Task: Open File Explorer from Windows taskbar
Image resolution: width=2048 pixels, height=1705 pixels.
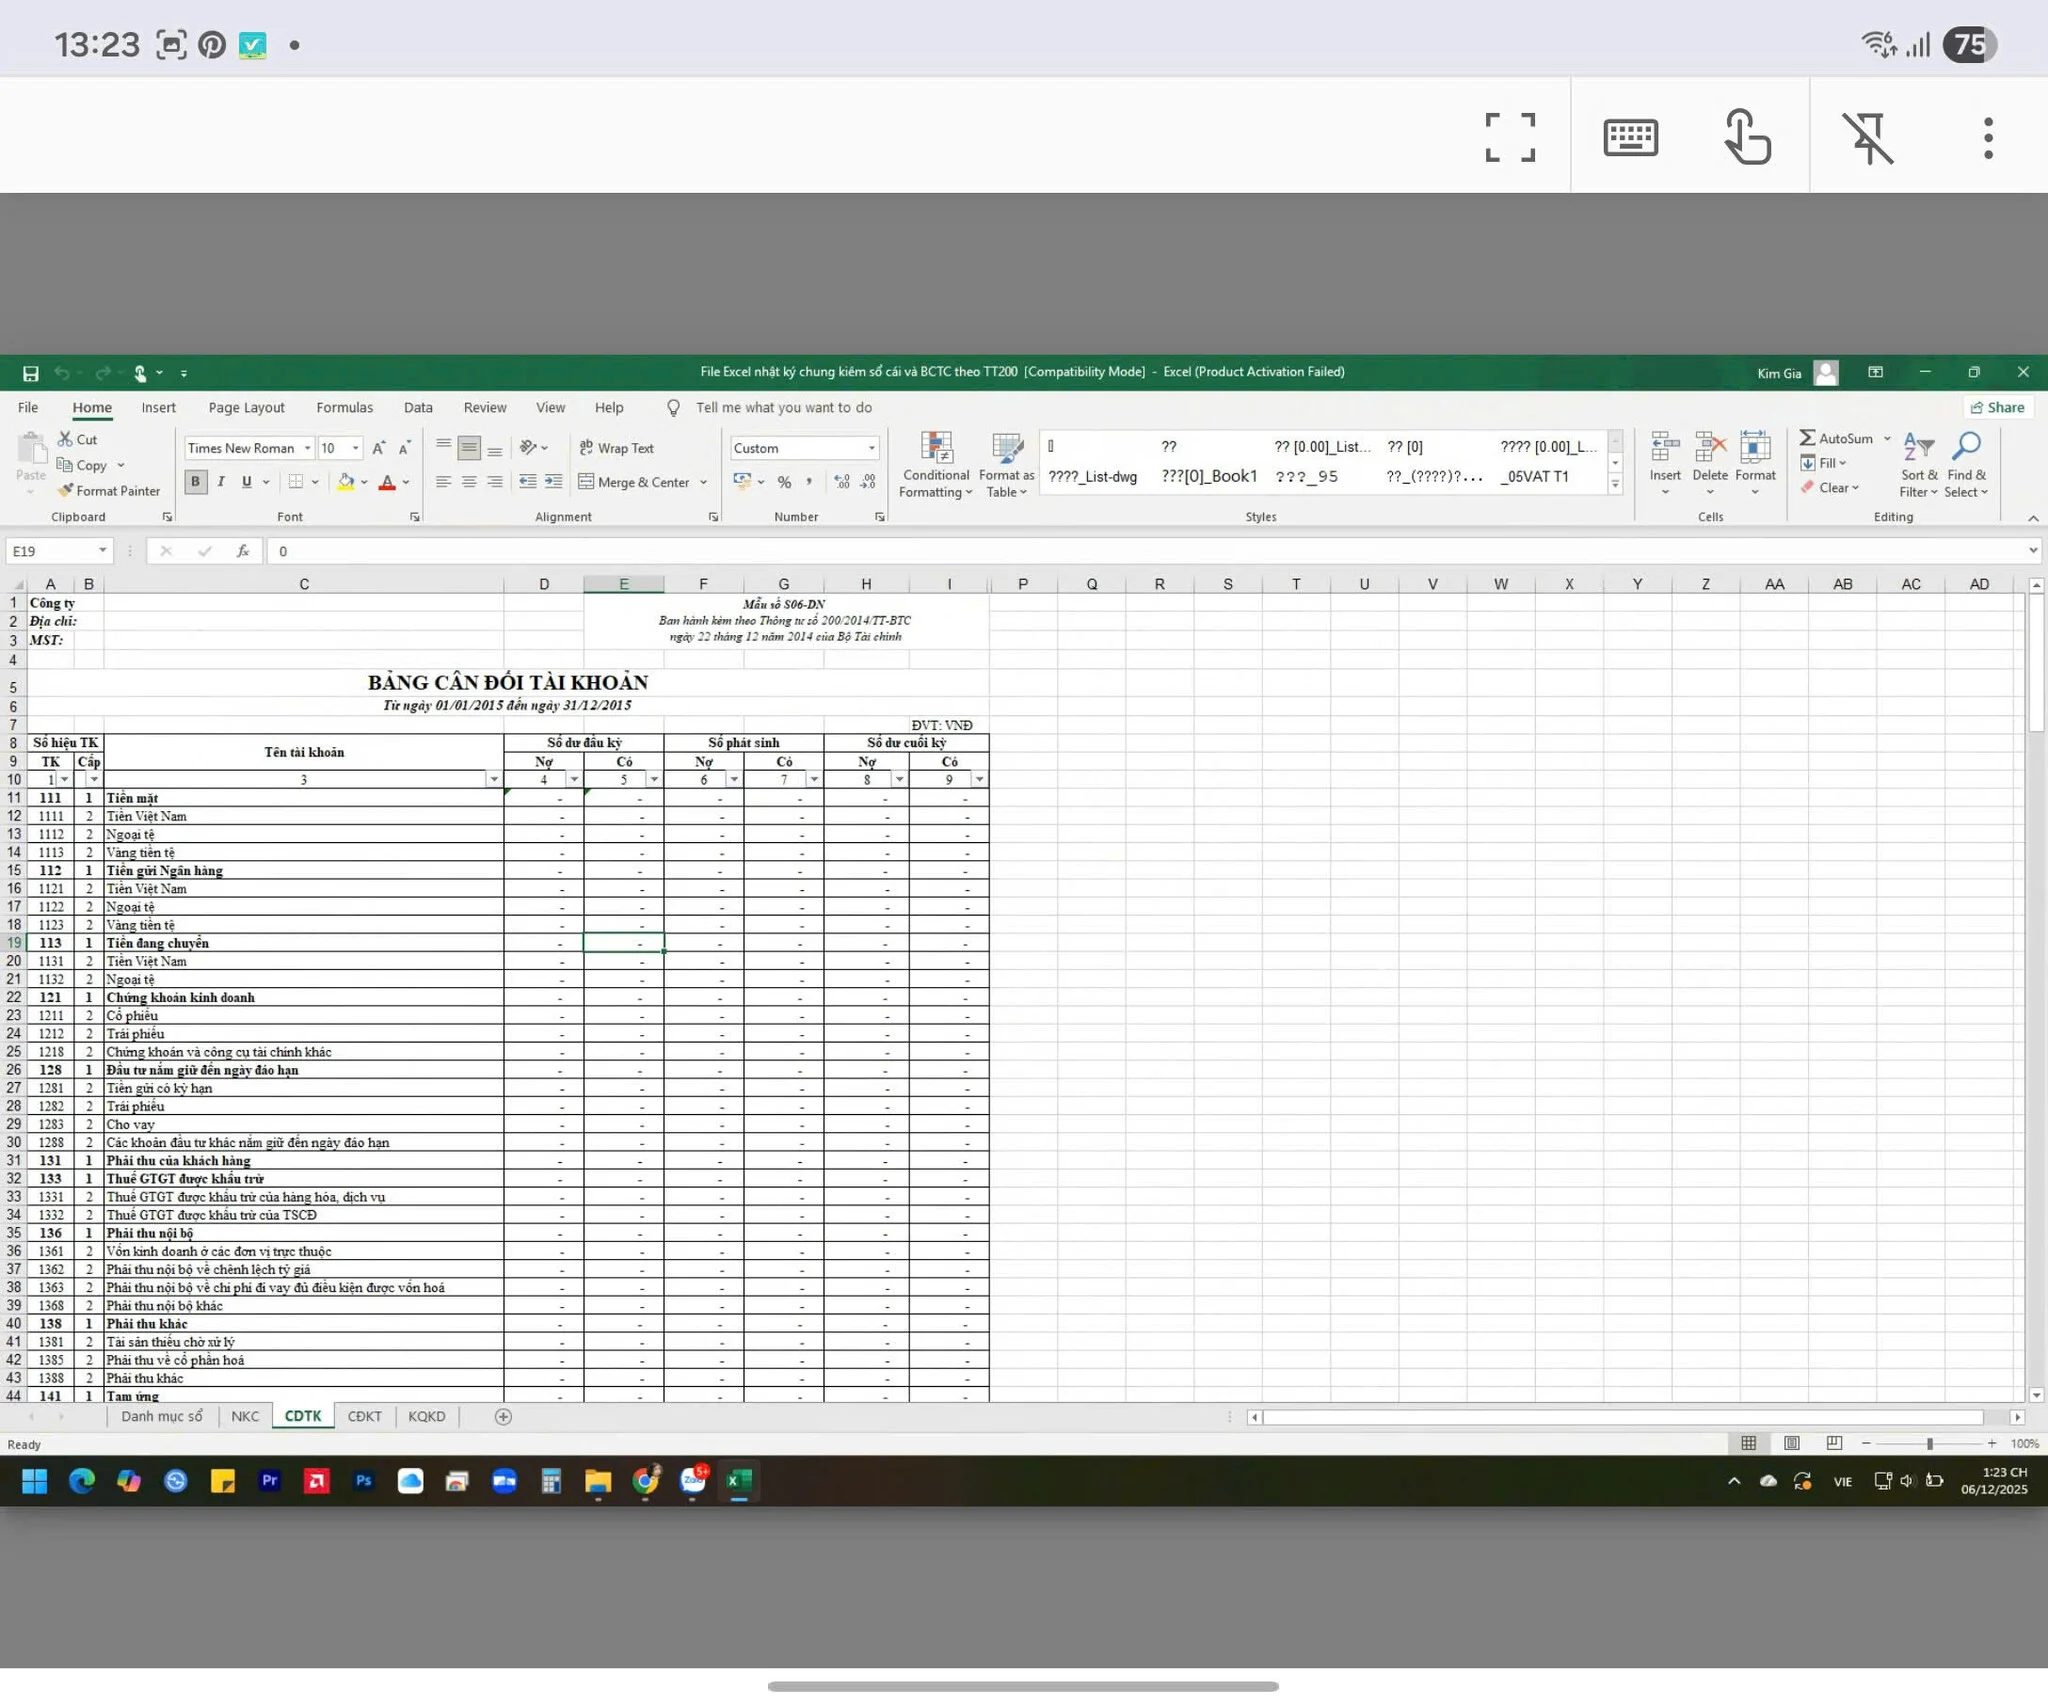Action: click(598, 1481)
